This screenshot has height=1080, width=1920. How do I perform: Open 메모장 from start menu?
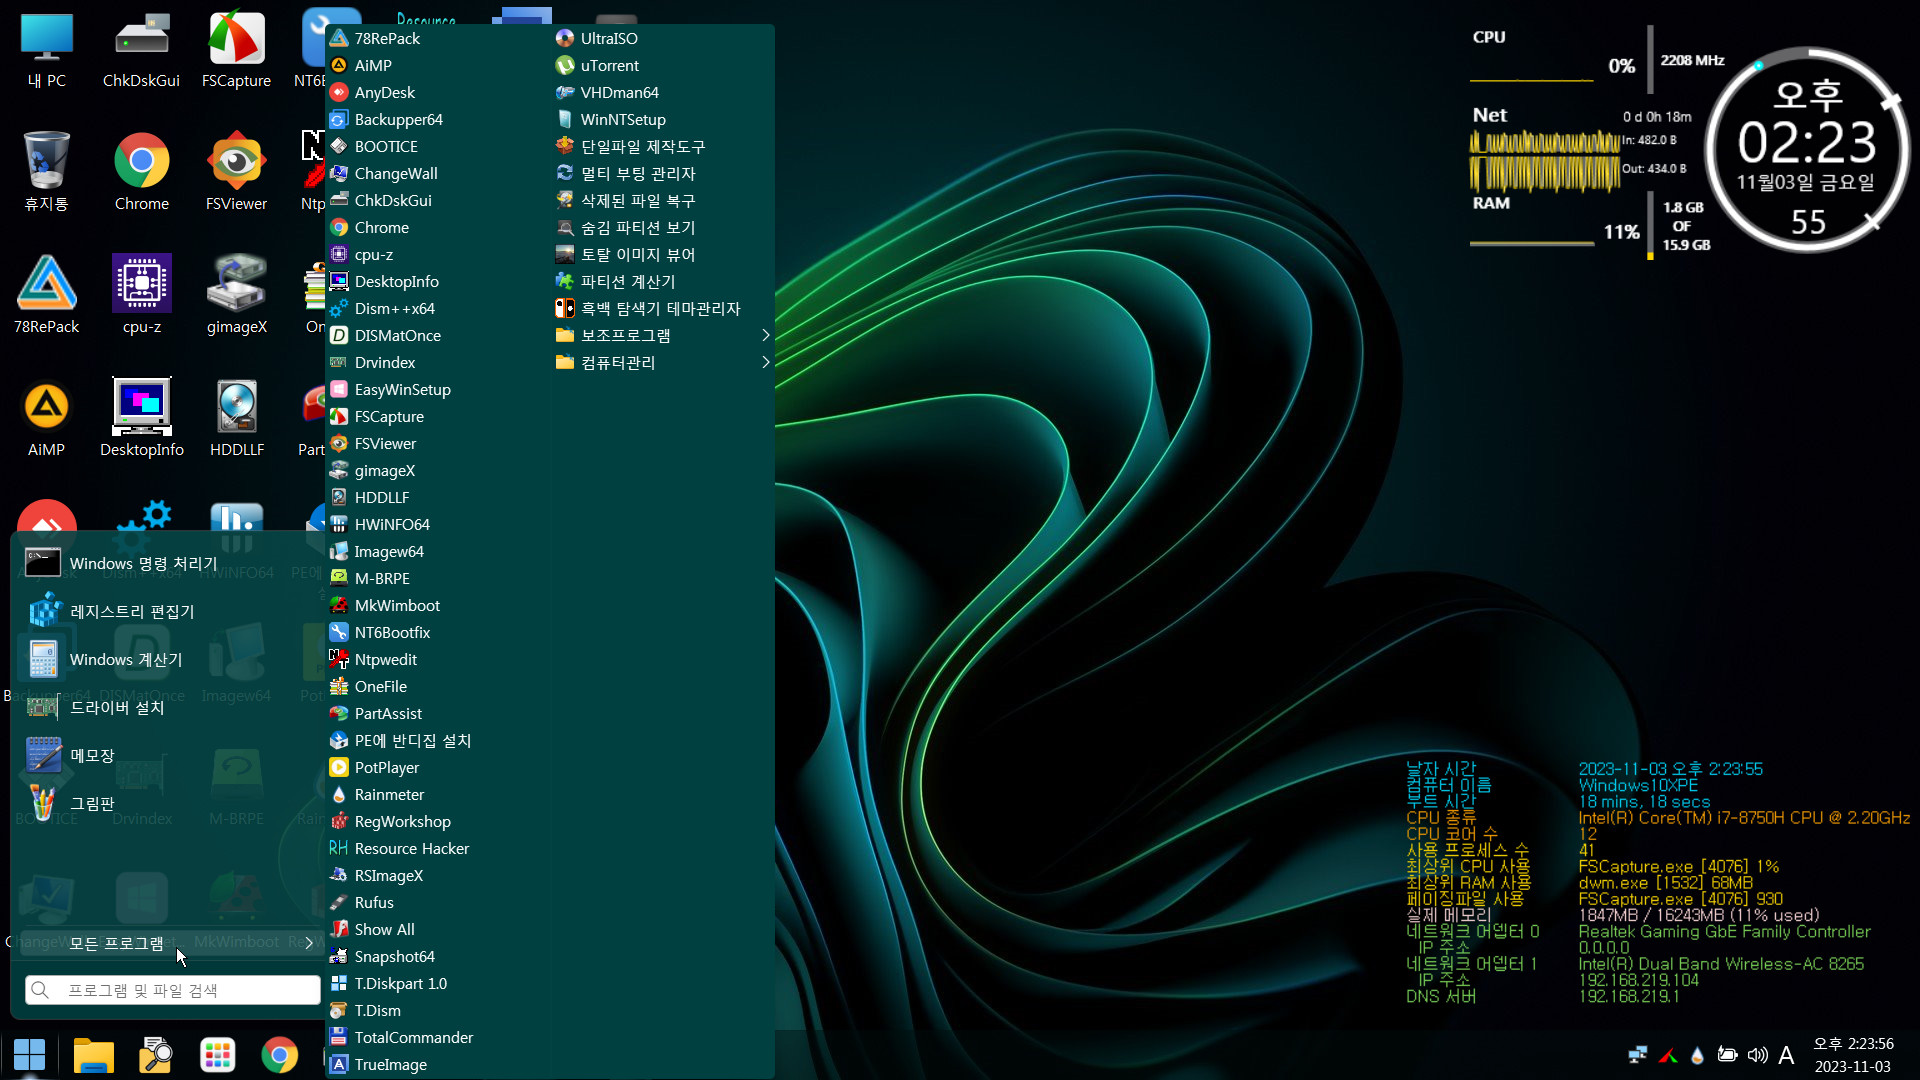(x=165, y=755)
